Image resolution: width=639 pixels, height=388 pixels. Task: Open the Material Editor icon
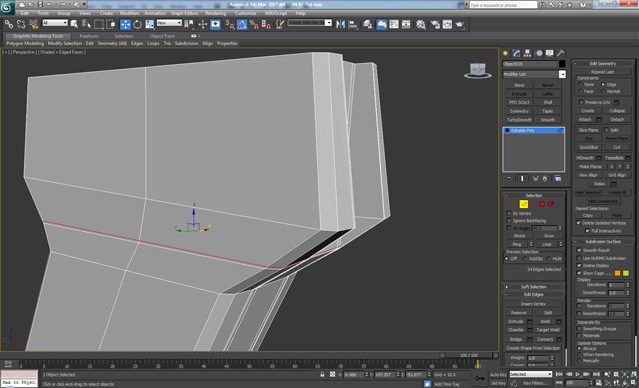click(x=421, y=24)
